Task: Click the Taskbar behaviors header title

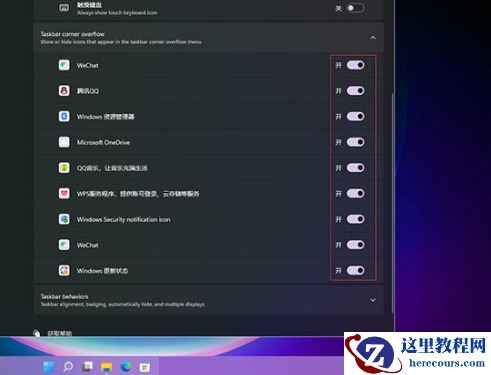Action: pos(64,296)
